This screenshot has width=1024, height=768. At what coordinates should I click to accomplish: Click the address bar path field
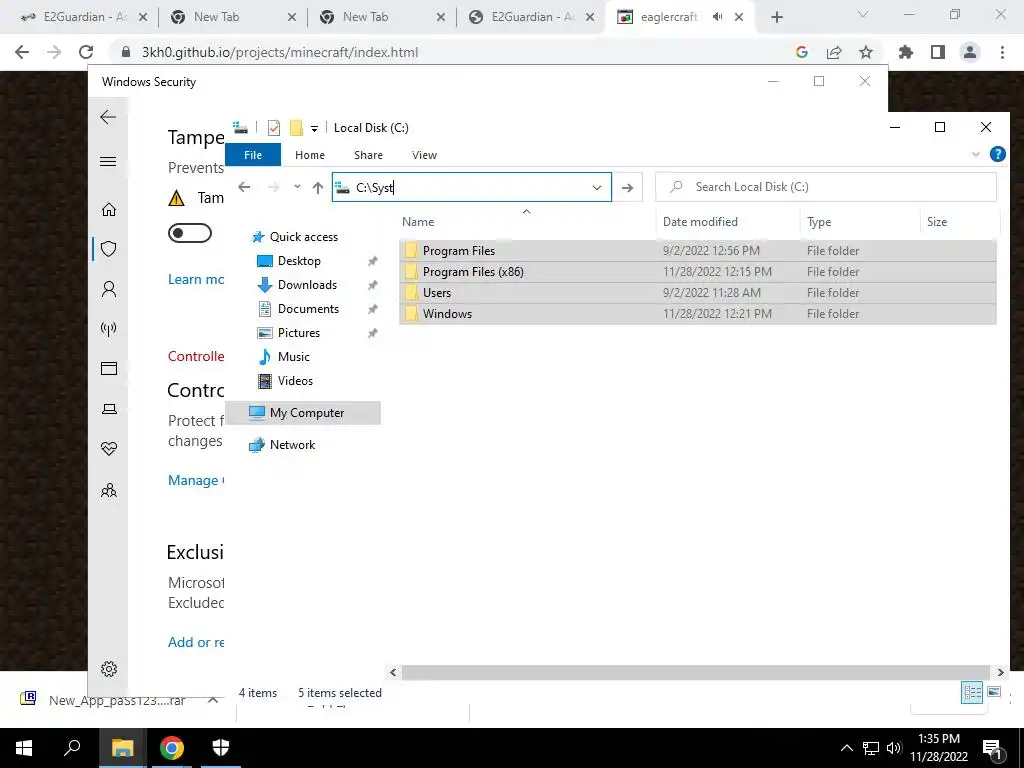pos(472,187)
